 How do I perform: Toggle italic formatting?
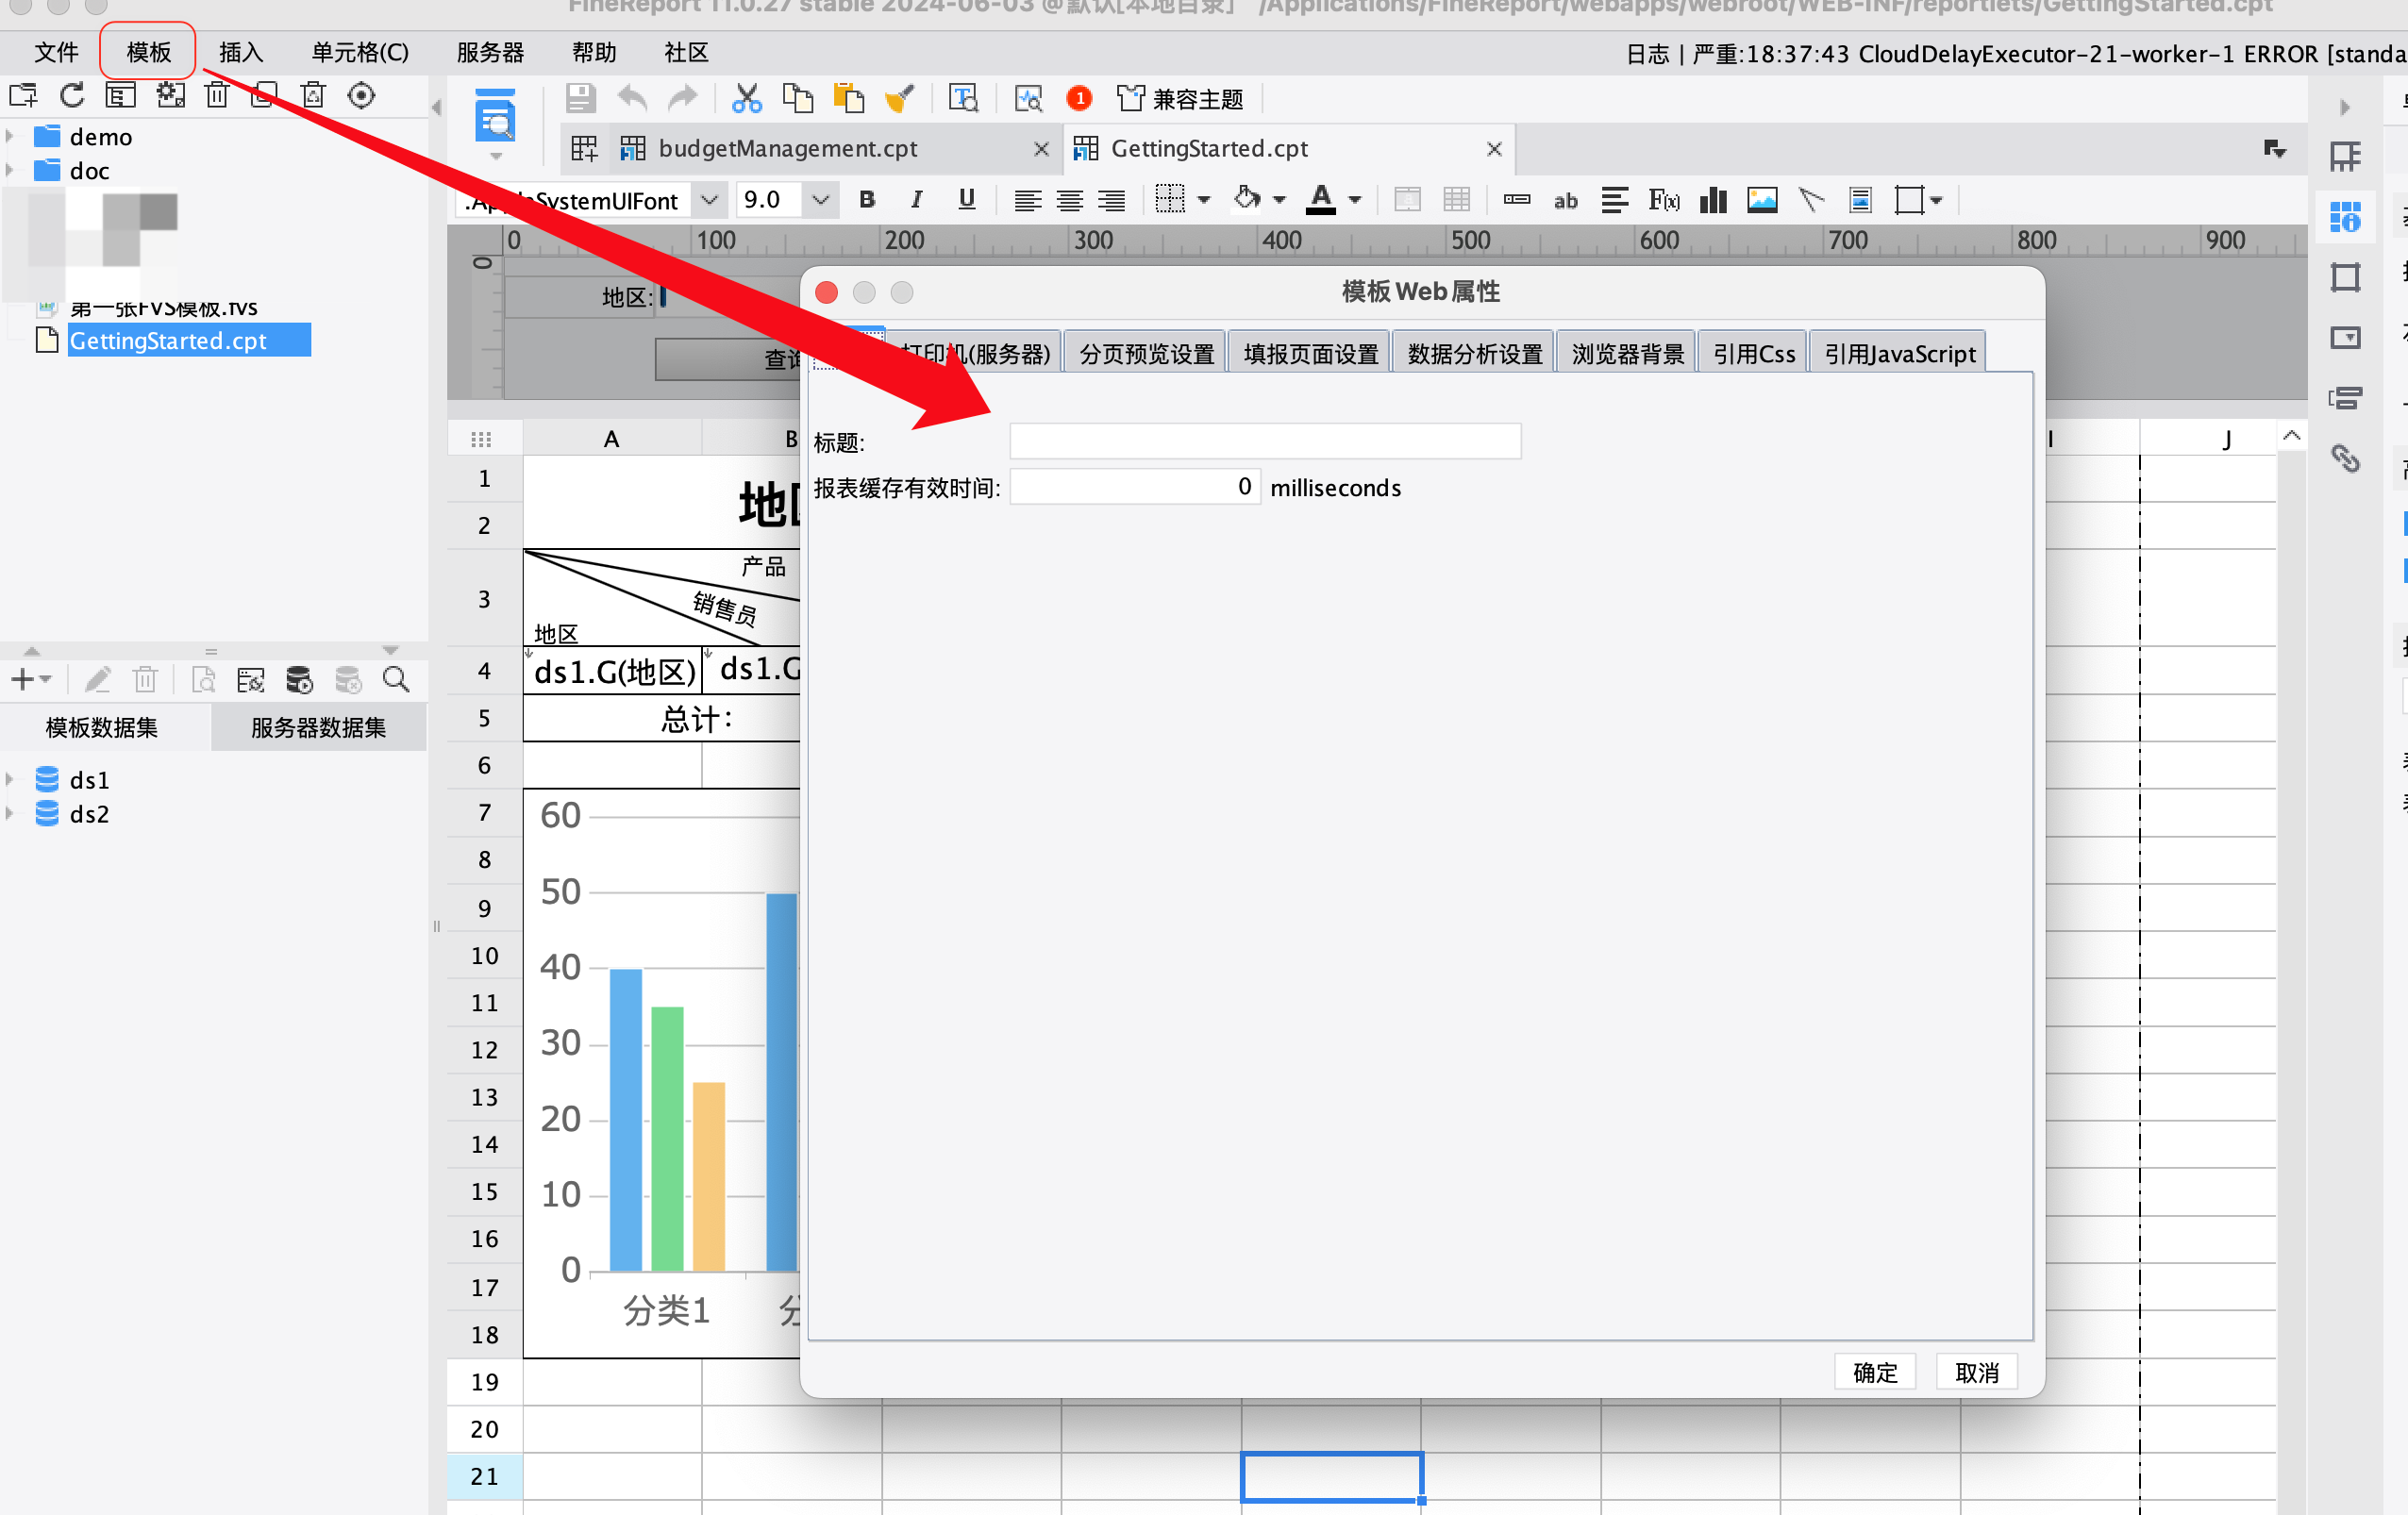pos(916,200)
